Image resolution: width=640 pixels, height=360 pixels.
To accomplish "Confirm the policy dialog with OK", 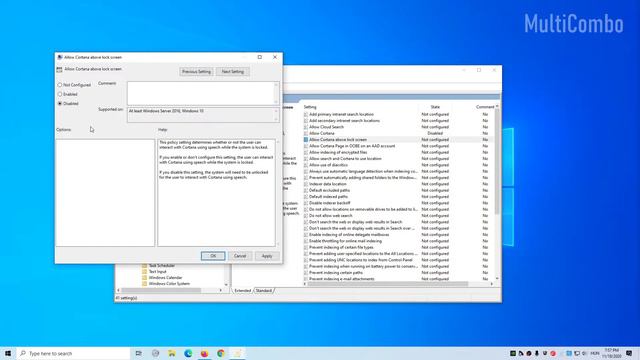I will pos(213,256).
